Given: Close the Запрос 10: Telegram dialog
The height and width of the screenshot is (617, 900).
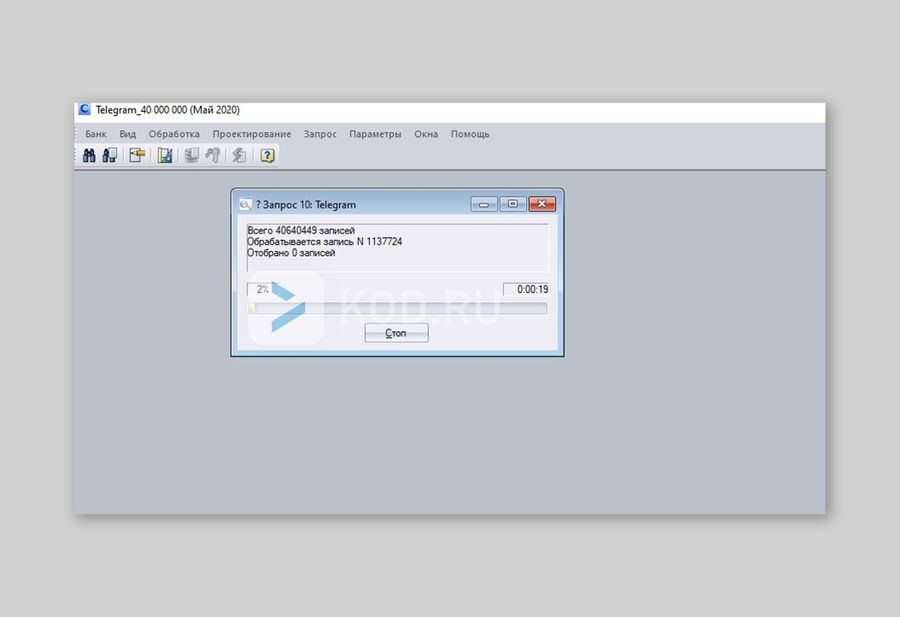Looking at the screenshot, I should 542,204.
